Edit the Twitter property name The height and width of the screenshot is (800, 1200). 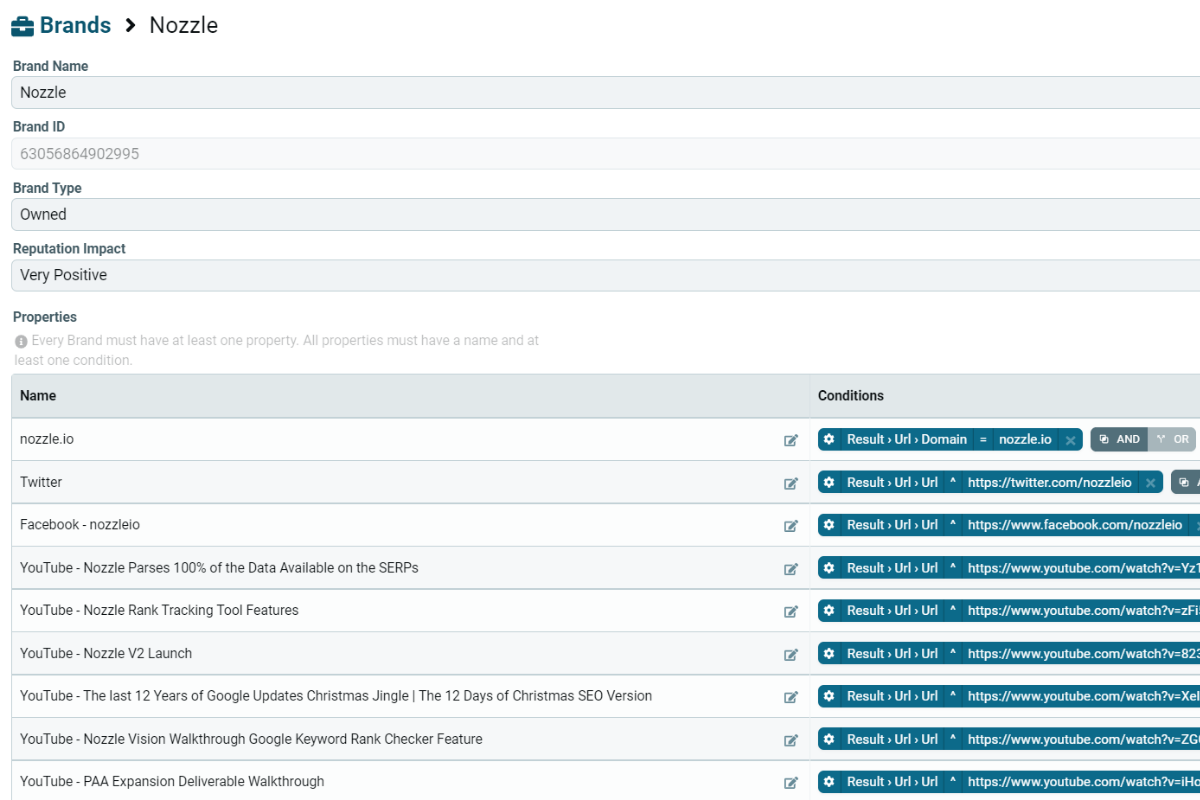[791, 483]
